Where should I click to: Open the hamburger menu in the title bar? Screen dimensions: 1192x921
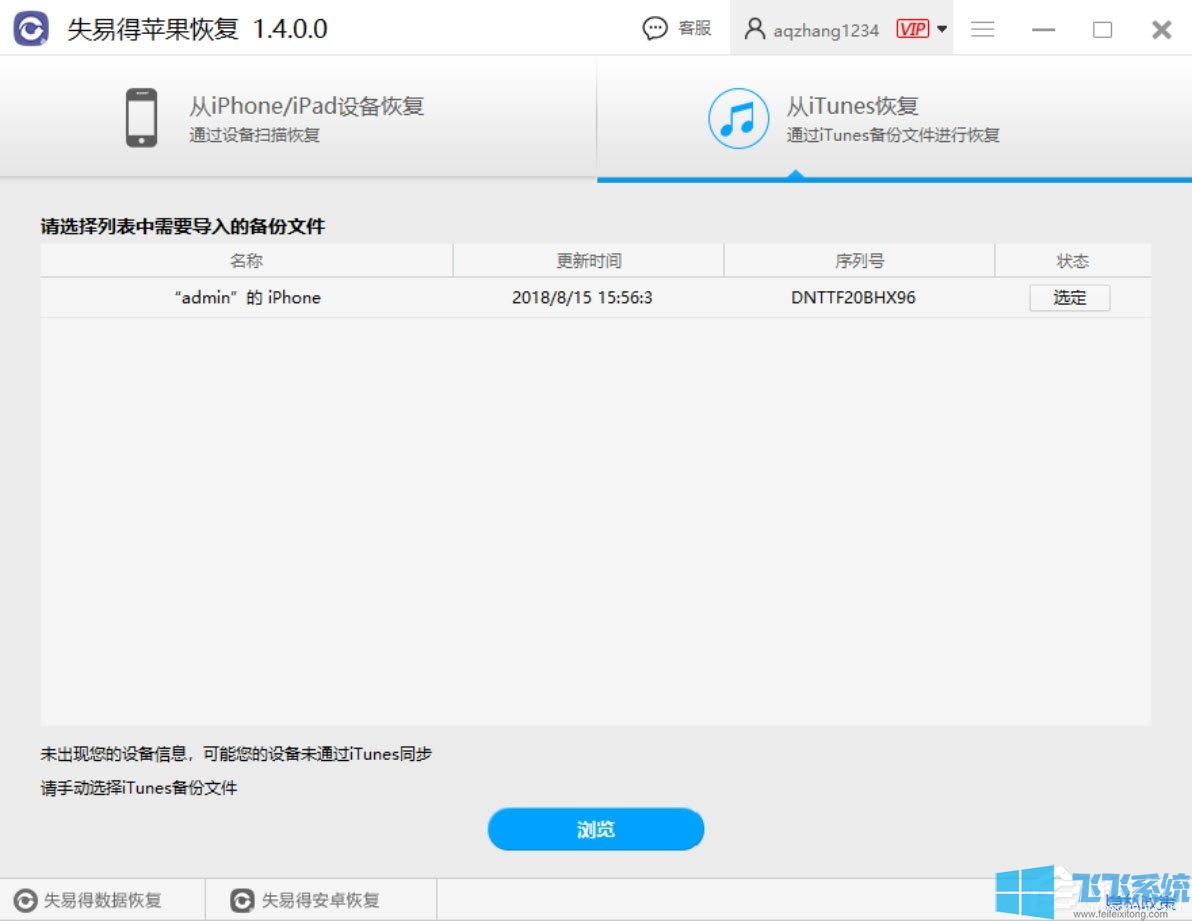[982, 29]
